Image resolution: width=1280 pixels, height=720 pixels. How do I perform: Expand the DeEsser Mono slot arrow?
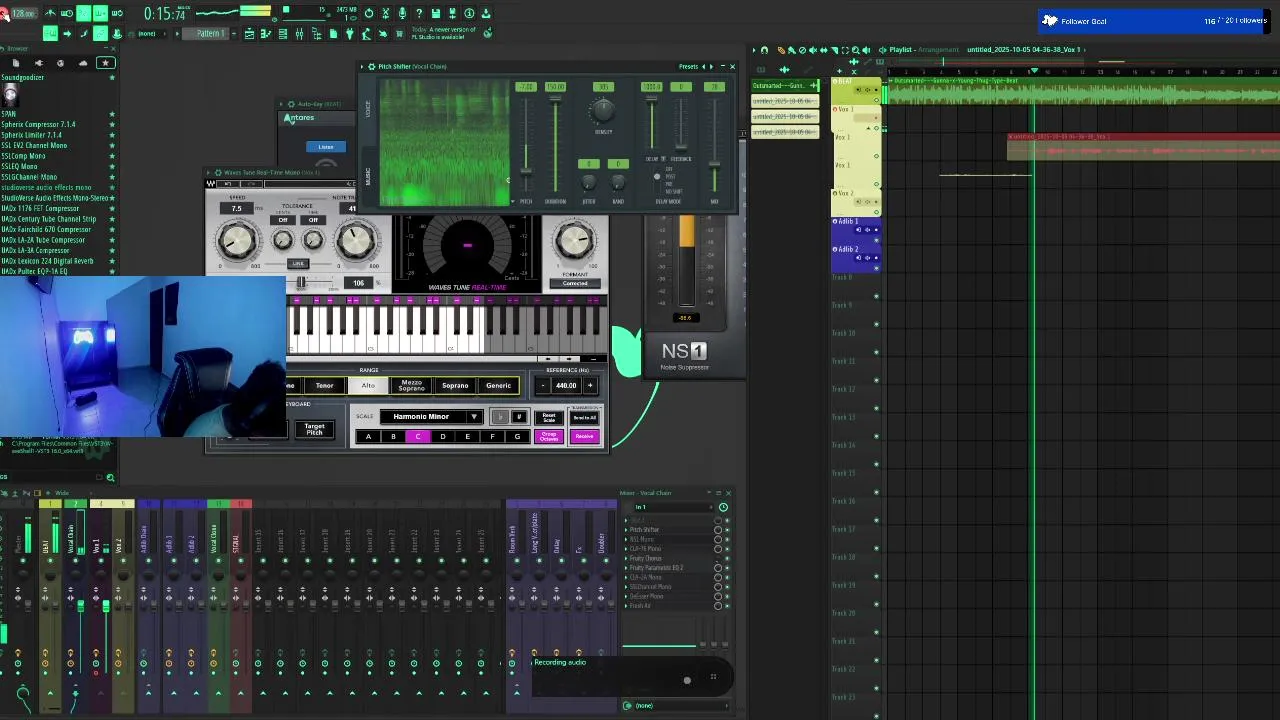pos(627,596)
